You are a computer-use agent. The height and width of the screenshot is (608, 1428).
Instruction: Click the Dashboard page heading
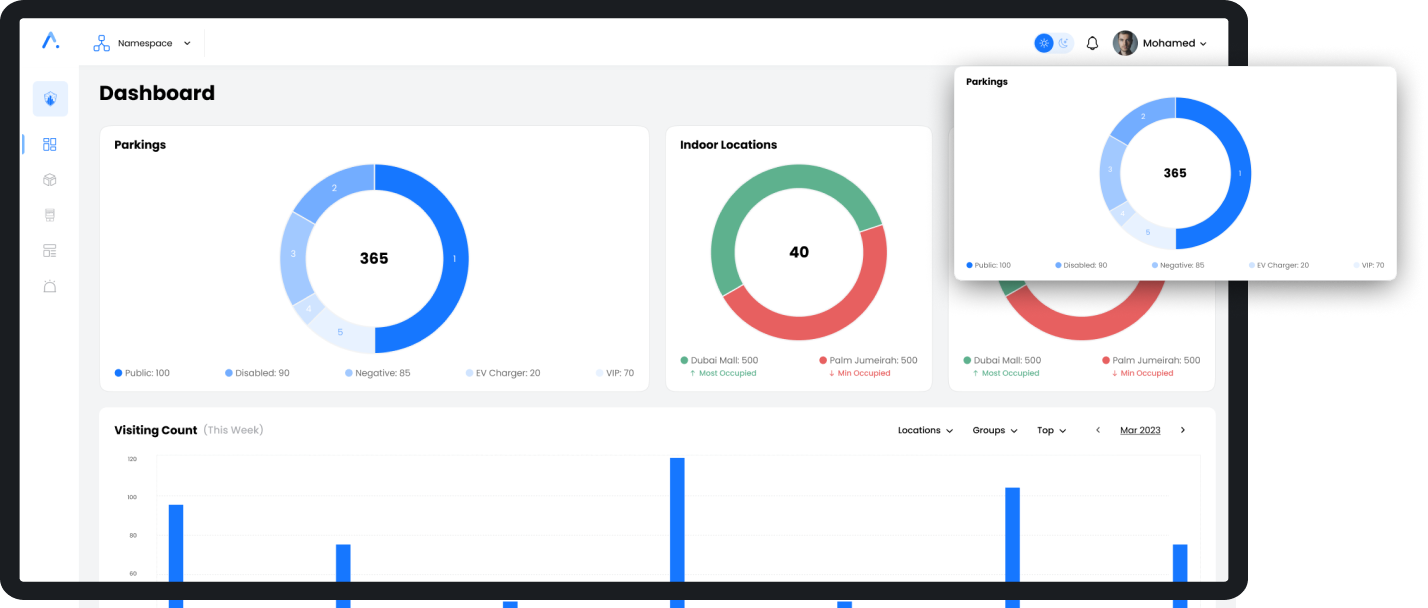pyautogui.click(x=157, y=93)
